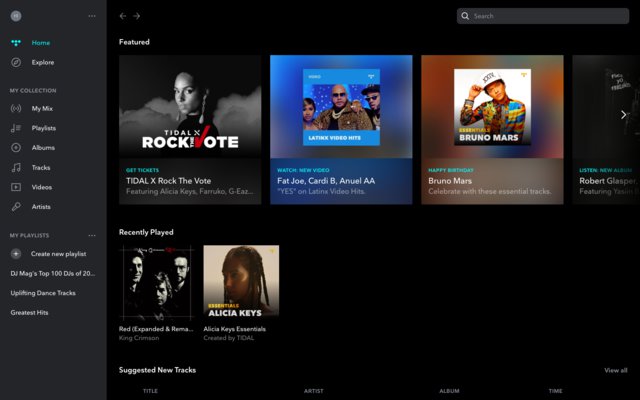Click the Artists microphone icon
This screenshot has height=400, width=640.
[x=16, y=207]
